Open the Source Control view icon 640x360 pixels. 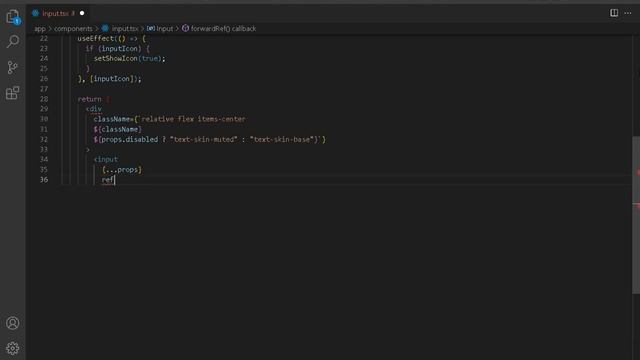point(13,67)
